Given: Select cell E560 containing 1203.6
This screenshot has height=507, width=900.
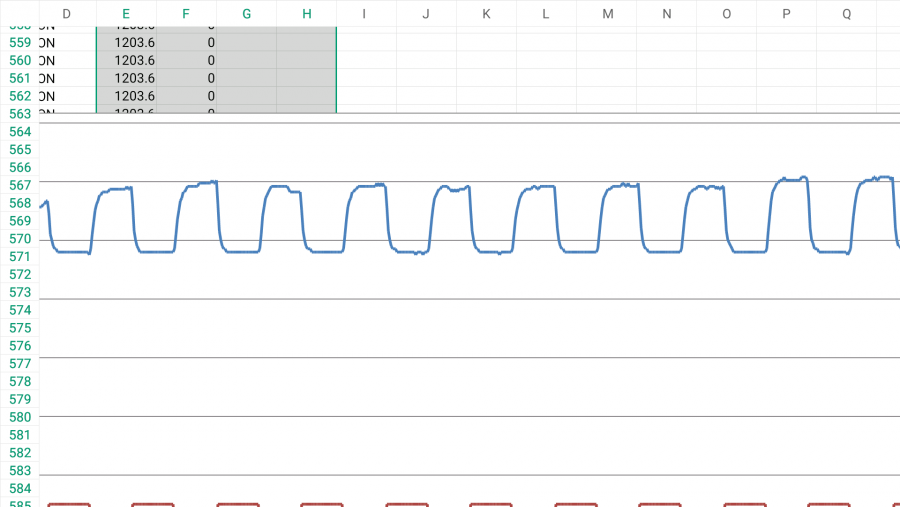Looking at the screenshot, I should 126,60.
